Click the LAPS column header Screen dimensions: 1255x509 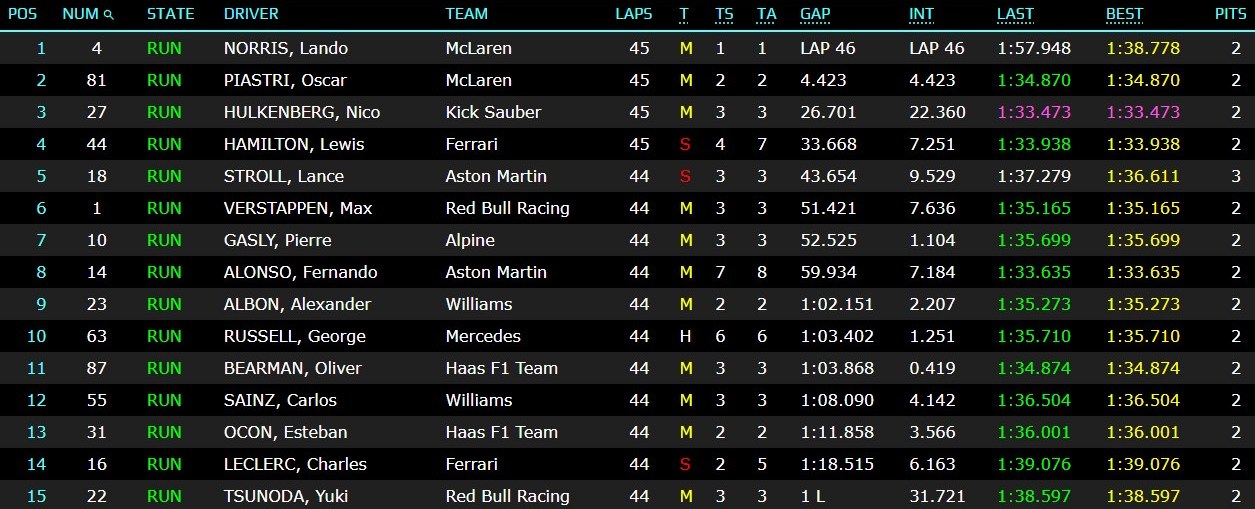[x=634, y=14]
